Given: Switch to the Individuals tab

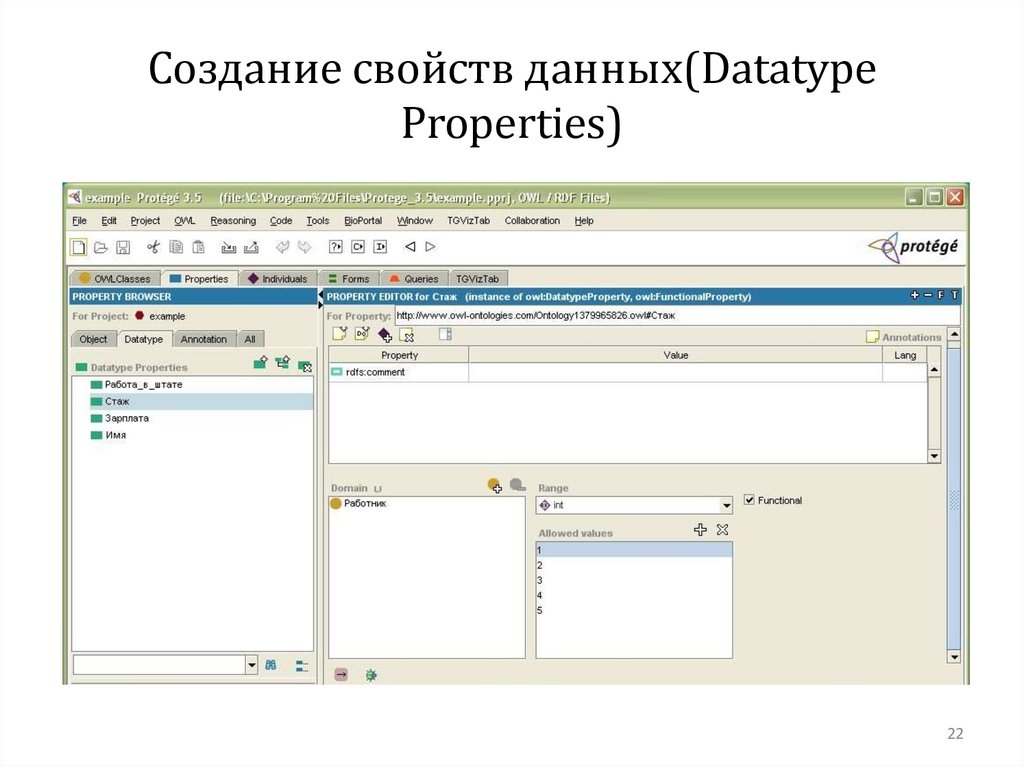Looking at the screenshot, I should 278,278.
